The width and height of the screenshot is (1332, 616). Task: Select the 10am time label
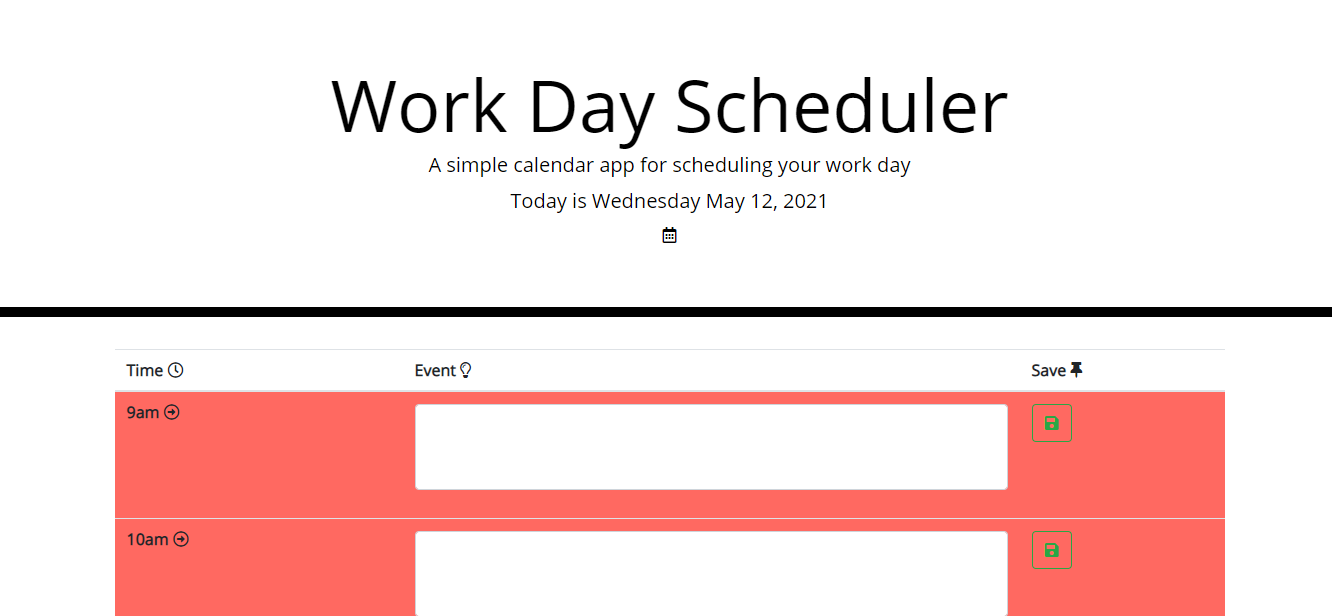[x=147, y=539]
